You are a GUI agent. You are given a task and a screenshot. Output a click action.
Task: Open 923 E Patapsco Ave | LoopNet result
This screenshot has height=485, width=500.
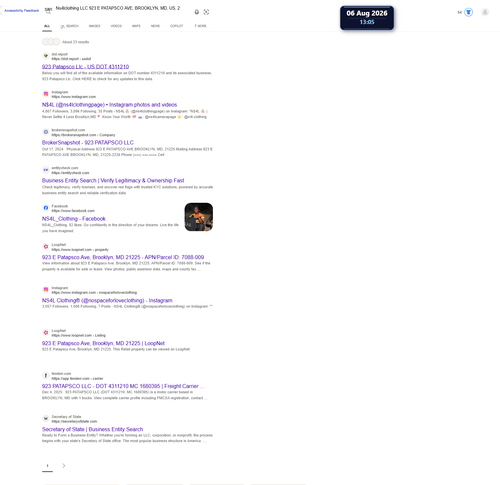point(103,343)
